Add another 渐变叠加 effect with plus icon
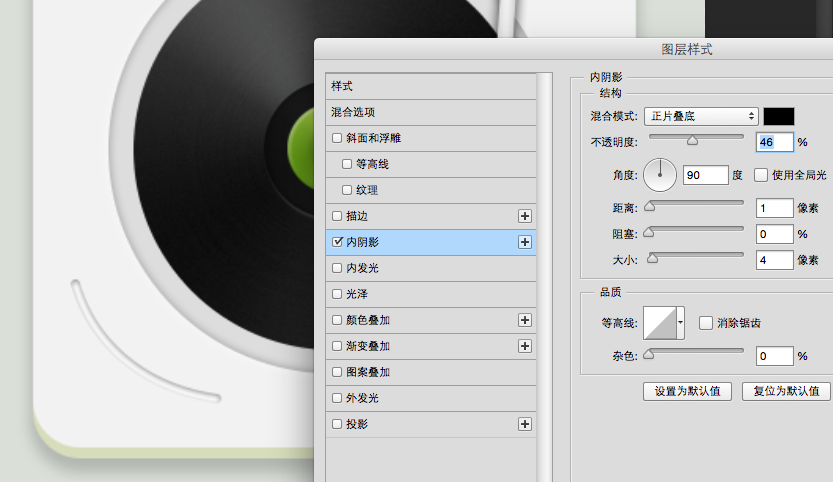This screenshot has width=833, height=482. (525, 346)
